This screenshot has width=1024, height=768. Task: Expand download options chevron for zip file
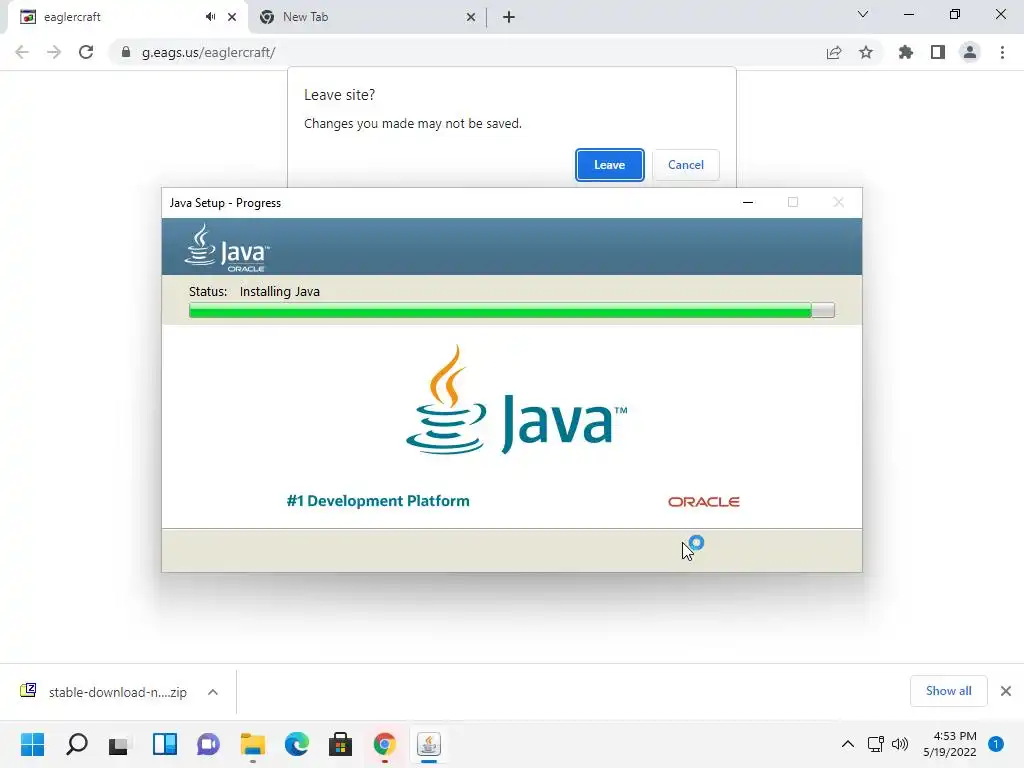(x=213, y=692)
